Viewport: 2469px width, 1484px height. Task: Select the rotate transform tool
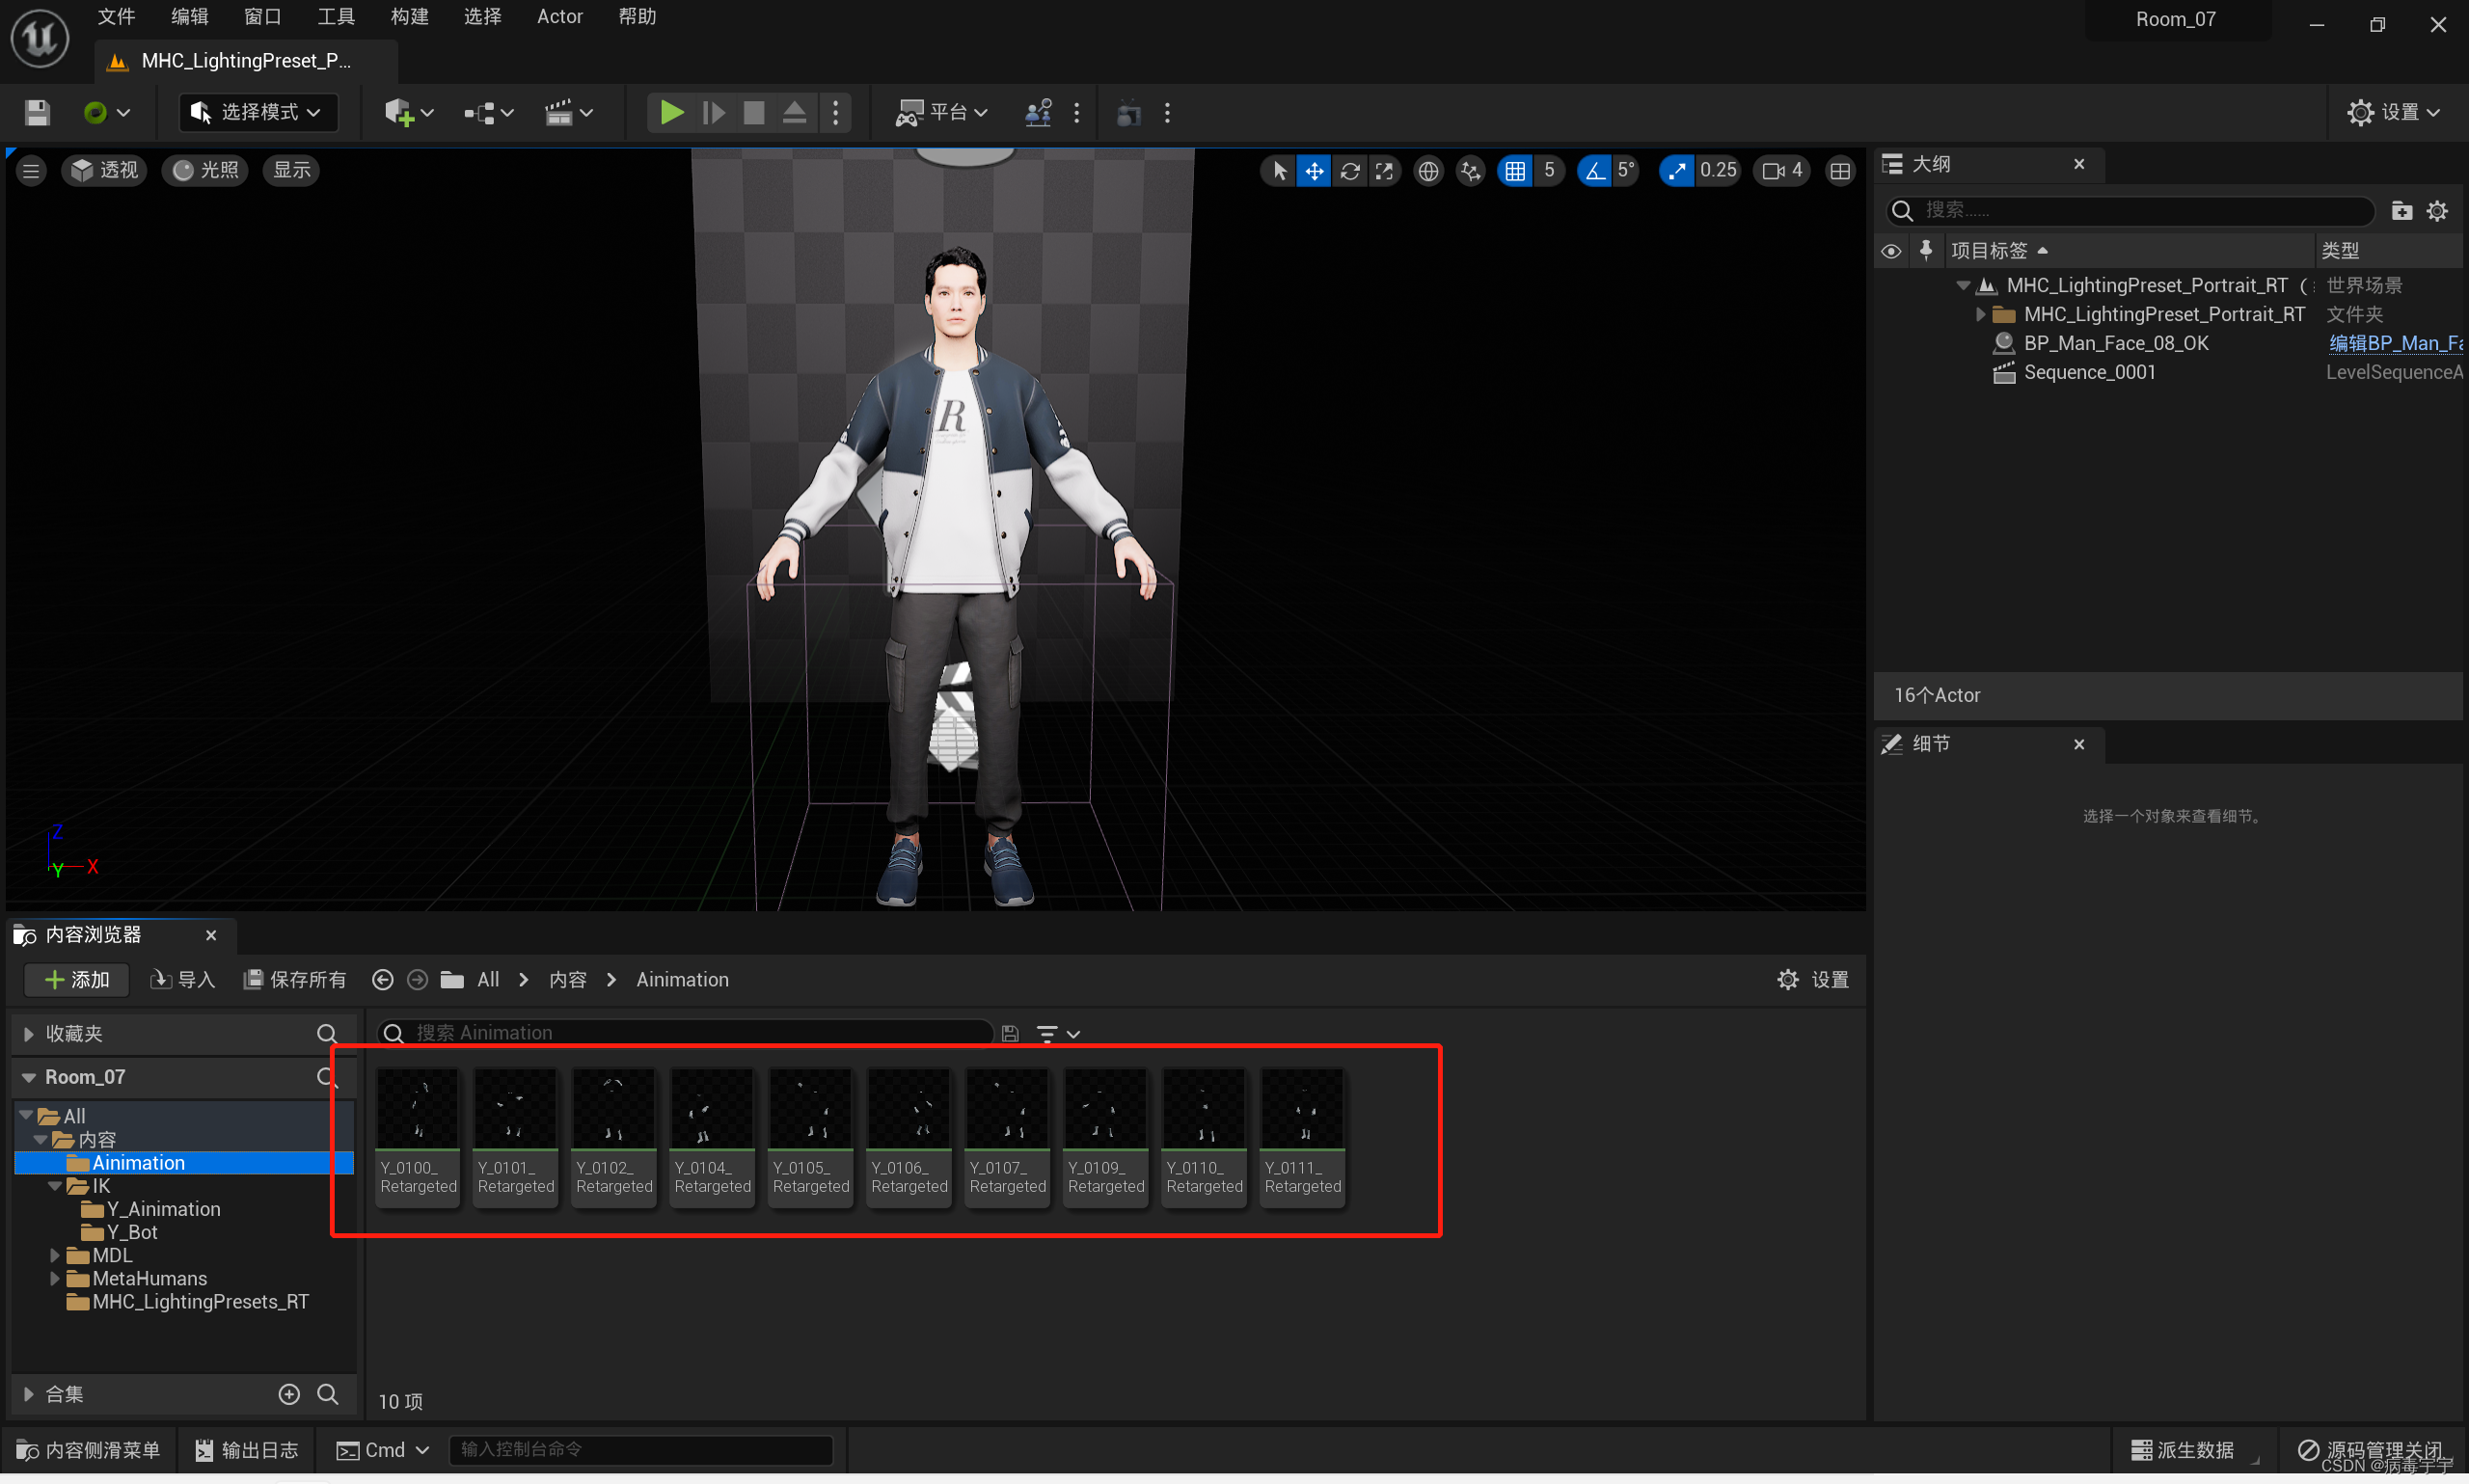pyautogui.click(x=1349, y=171)
